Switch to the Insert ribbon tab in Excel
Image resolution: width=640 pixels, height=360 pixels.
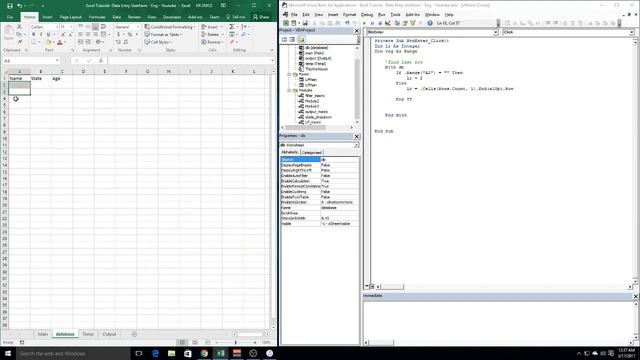click(x=47, y=17)
